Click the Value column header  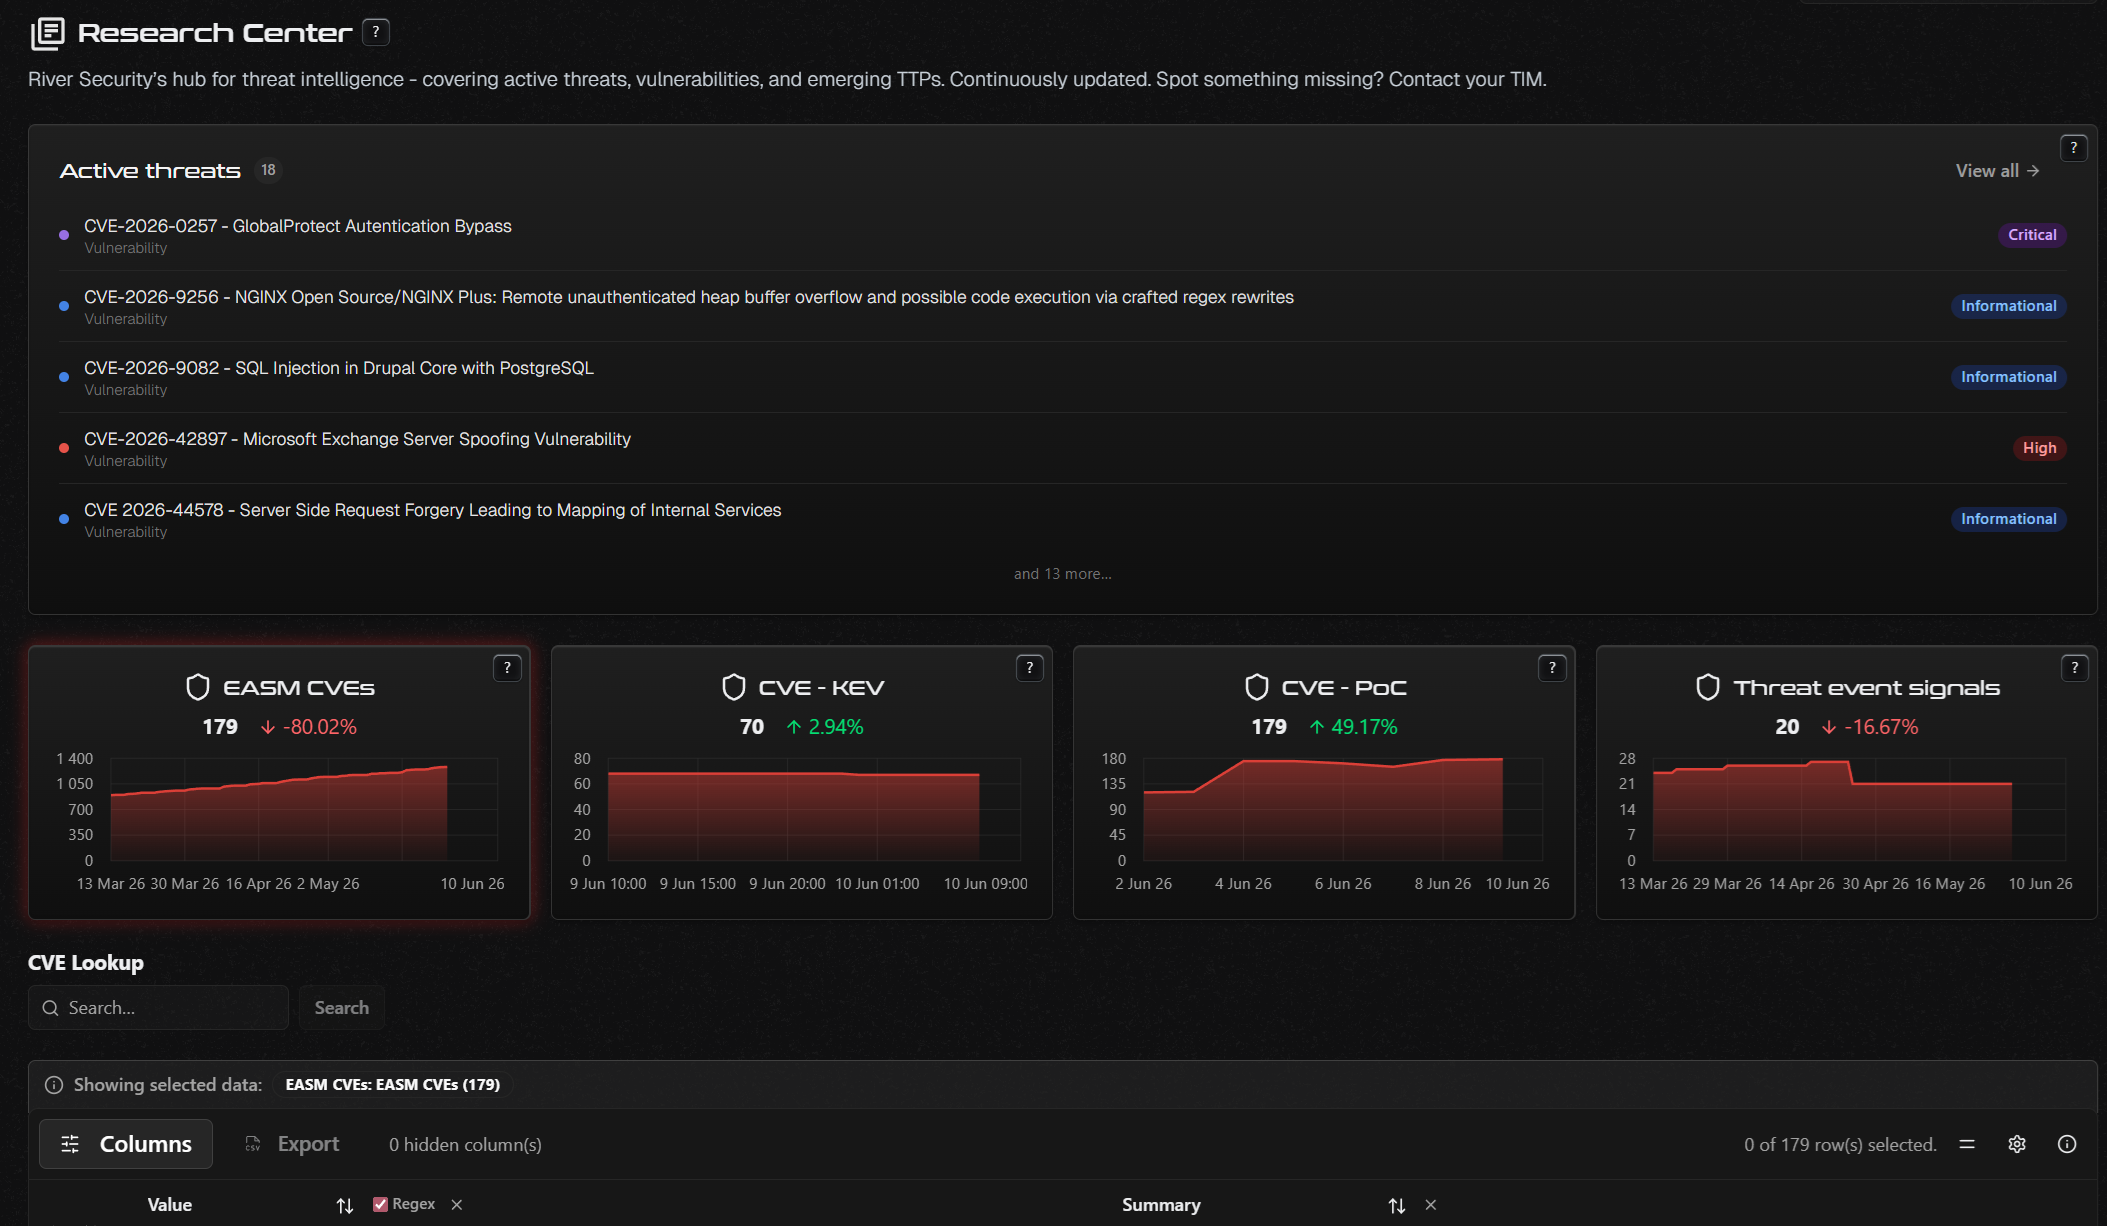tap(169, 1205)
